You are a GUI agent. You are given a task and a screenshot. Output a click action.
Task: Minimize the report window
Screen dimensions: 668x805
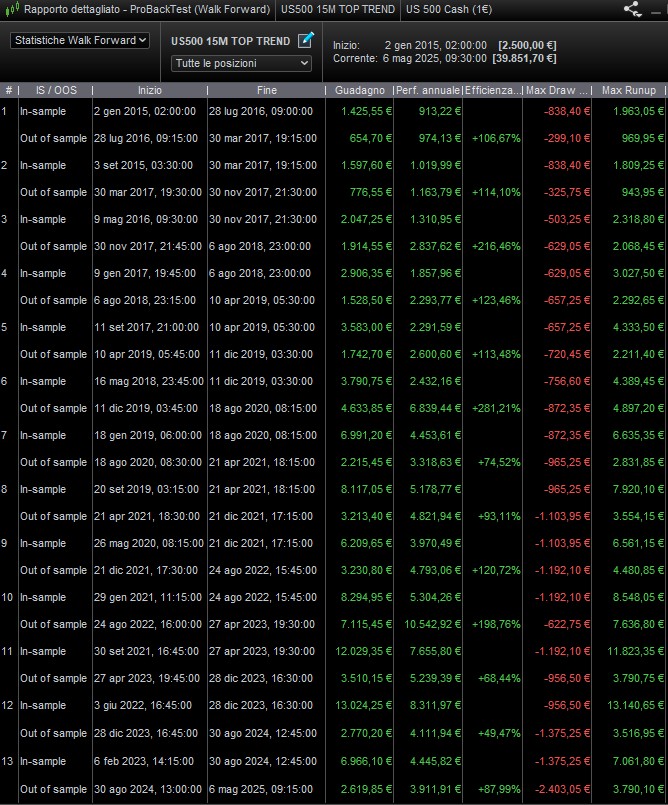656,9
